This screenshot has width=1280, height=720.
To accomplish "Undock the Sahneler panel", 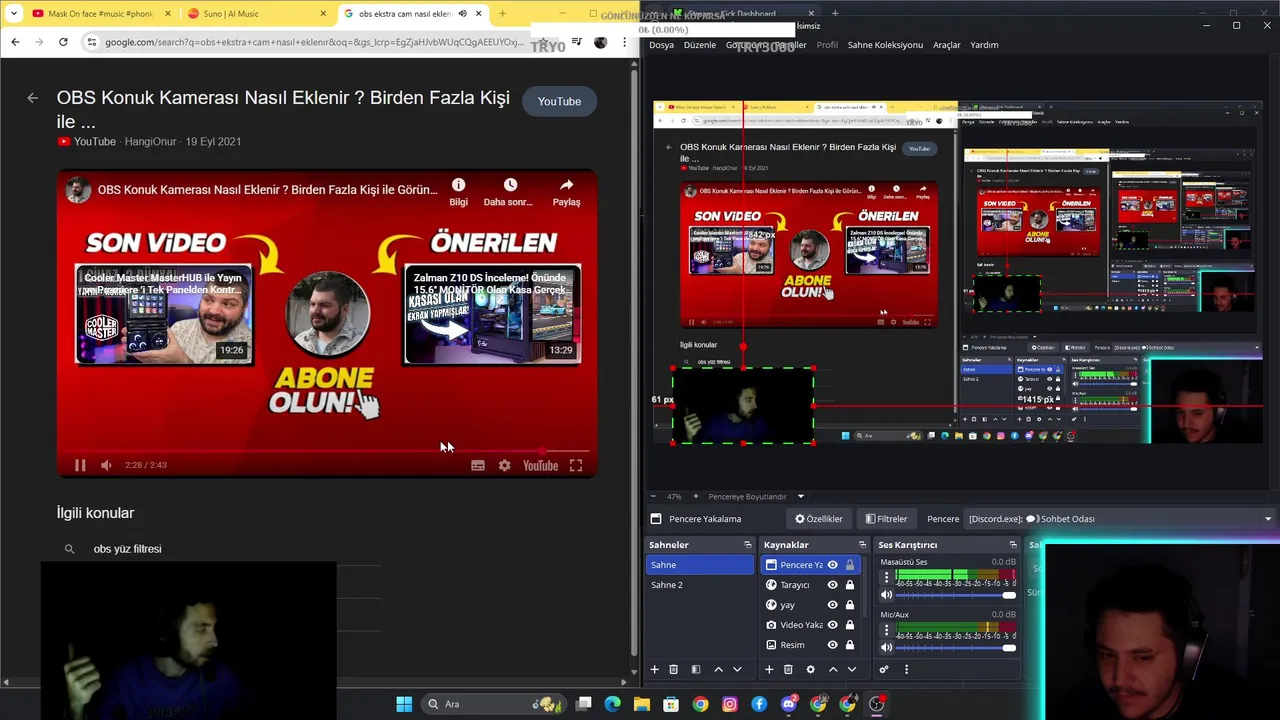I will 747,545.
